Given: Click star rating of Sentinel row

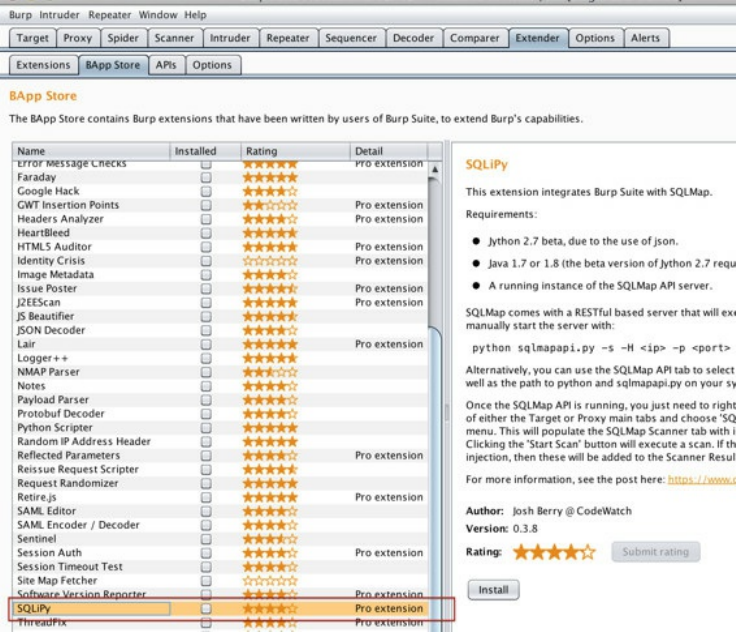Looking at the screenshot, I should (x=270, y=539).
